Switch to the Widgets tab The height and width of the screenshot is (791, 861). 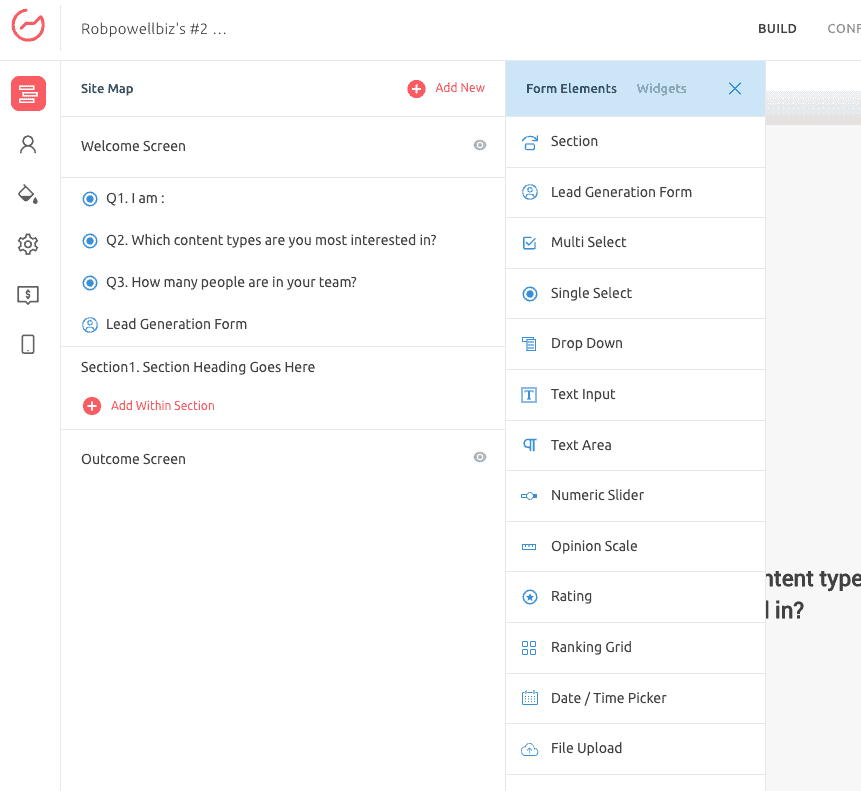[x=661, y=88]
